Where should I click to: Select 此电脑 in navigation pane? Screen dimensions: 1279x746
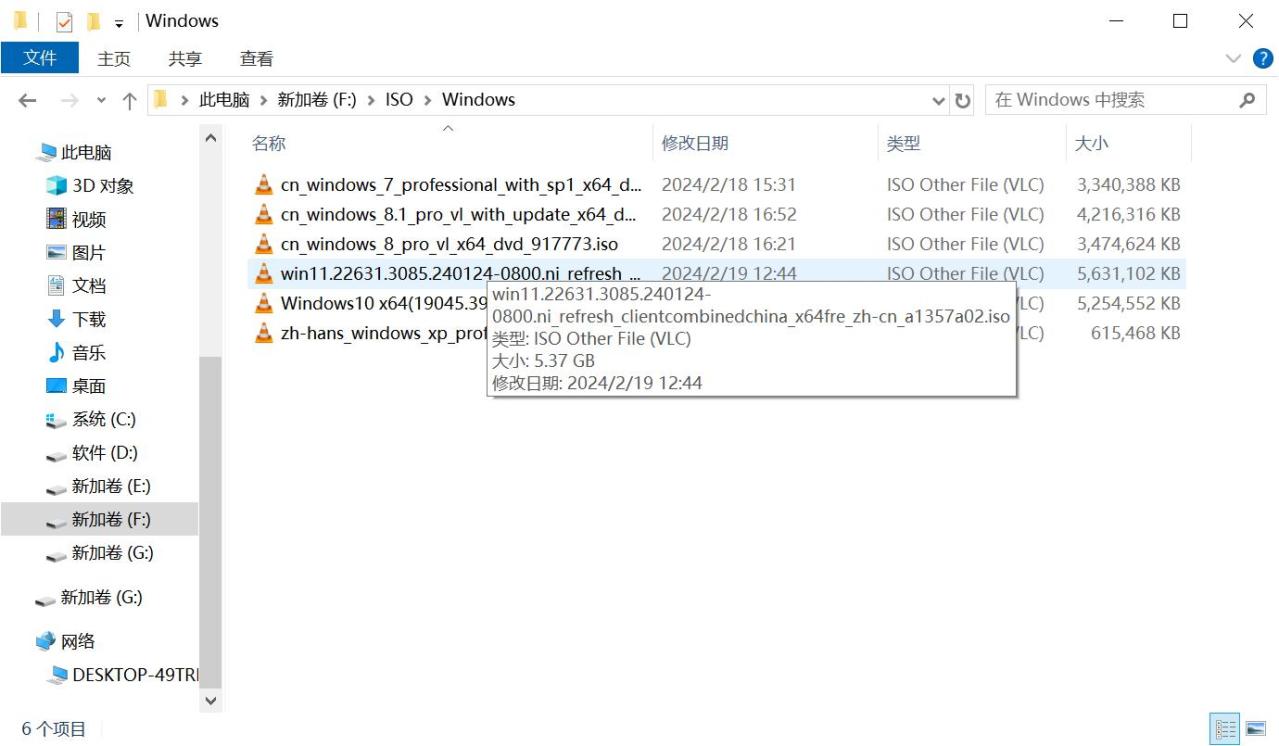(86, 153)
